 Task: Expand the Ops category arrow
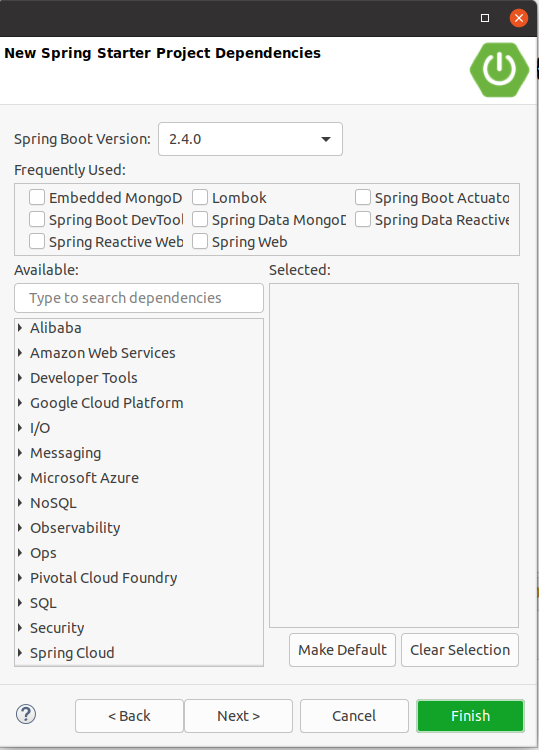(20, 552)
